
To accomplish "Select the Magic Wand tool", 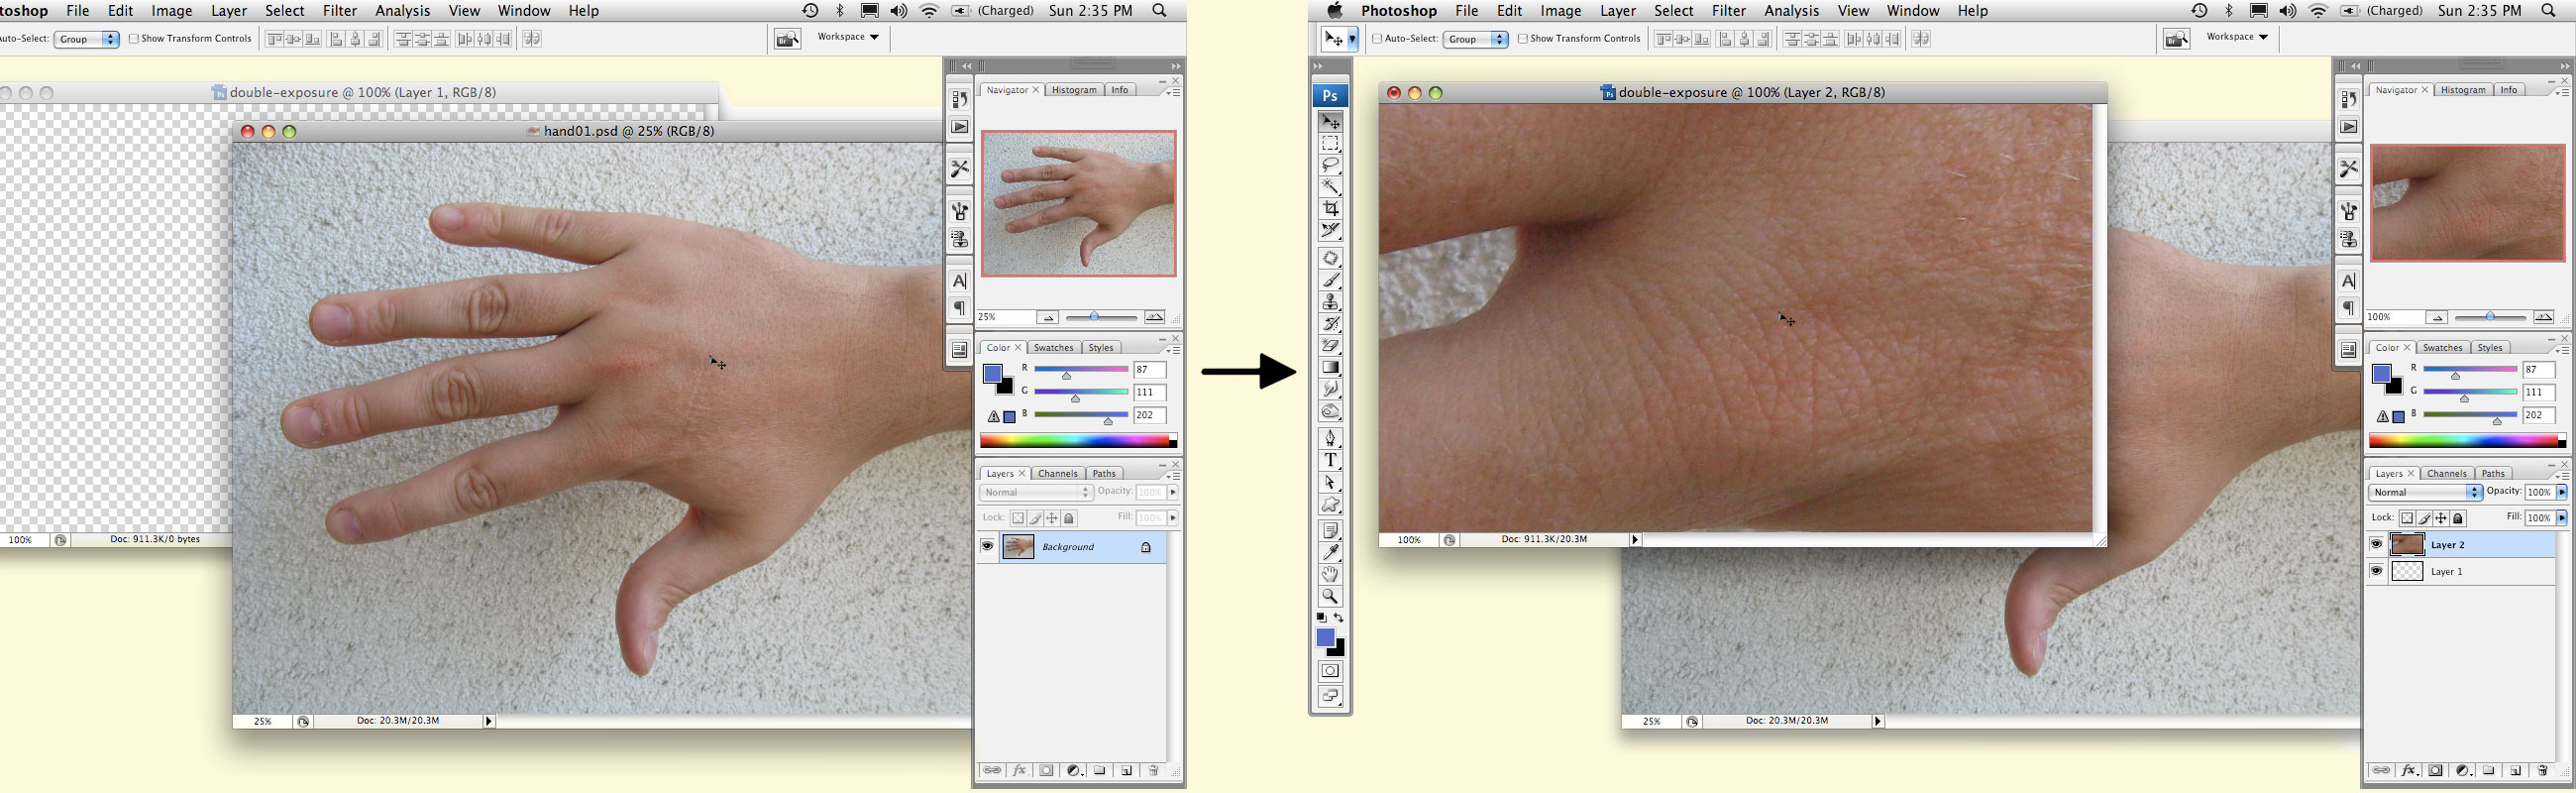I will (1330, 187).
